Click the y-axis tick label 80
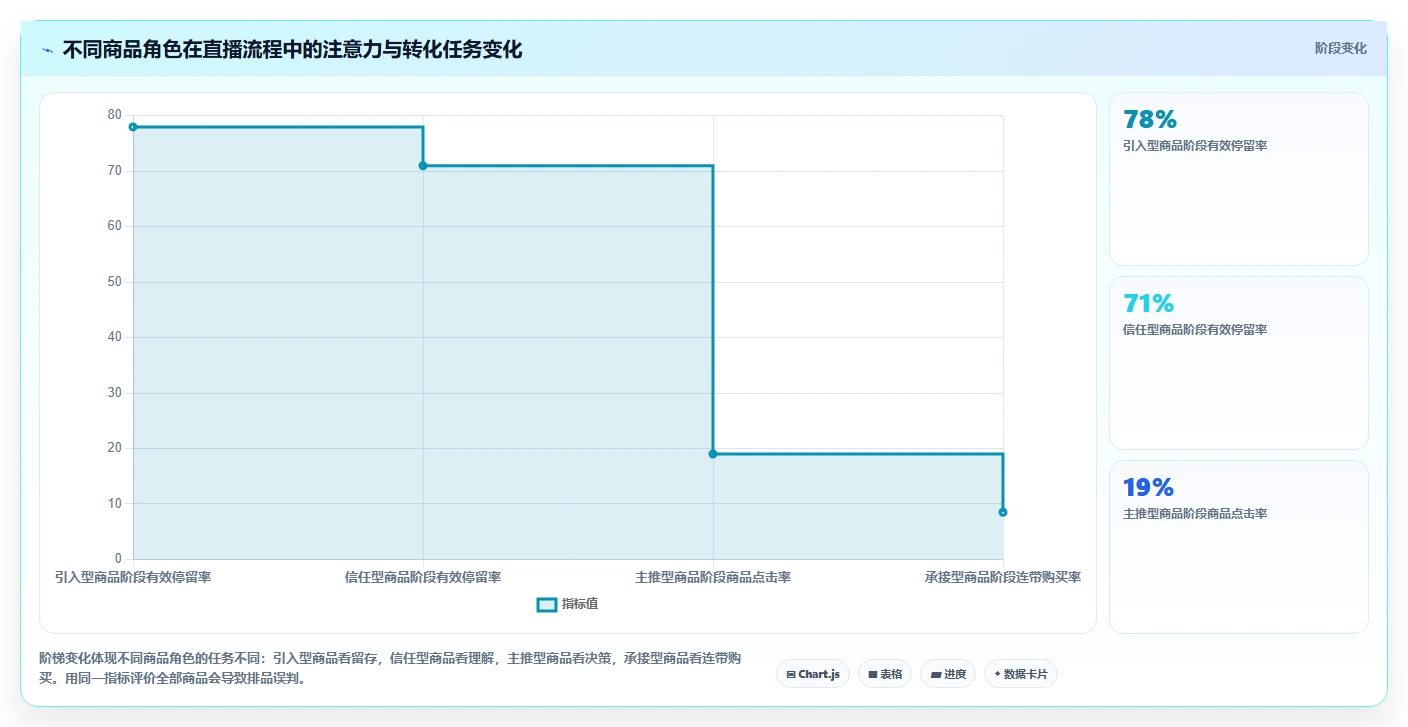Screen dimensions: 1408x727 [114, 115]
